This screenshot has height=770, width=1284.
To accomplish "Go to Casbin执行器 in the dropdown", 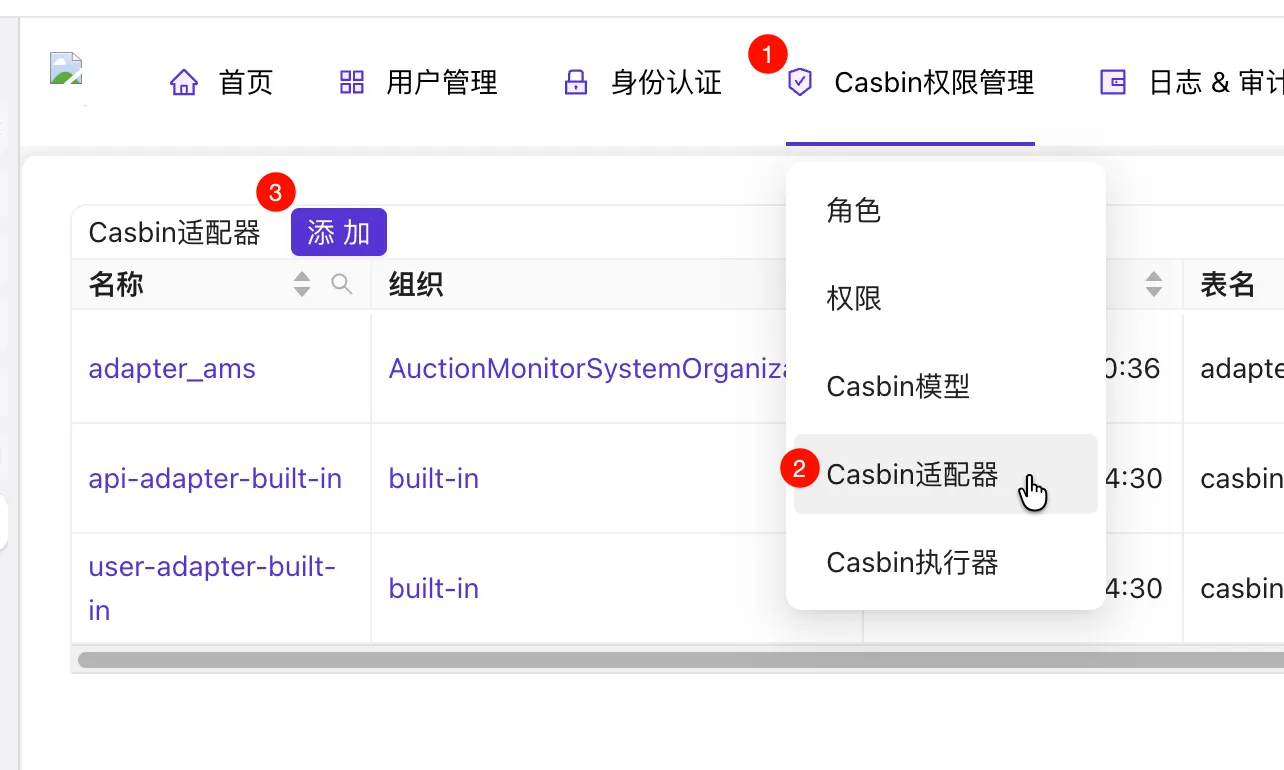I will 912,563.
